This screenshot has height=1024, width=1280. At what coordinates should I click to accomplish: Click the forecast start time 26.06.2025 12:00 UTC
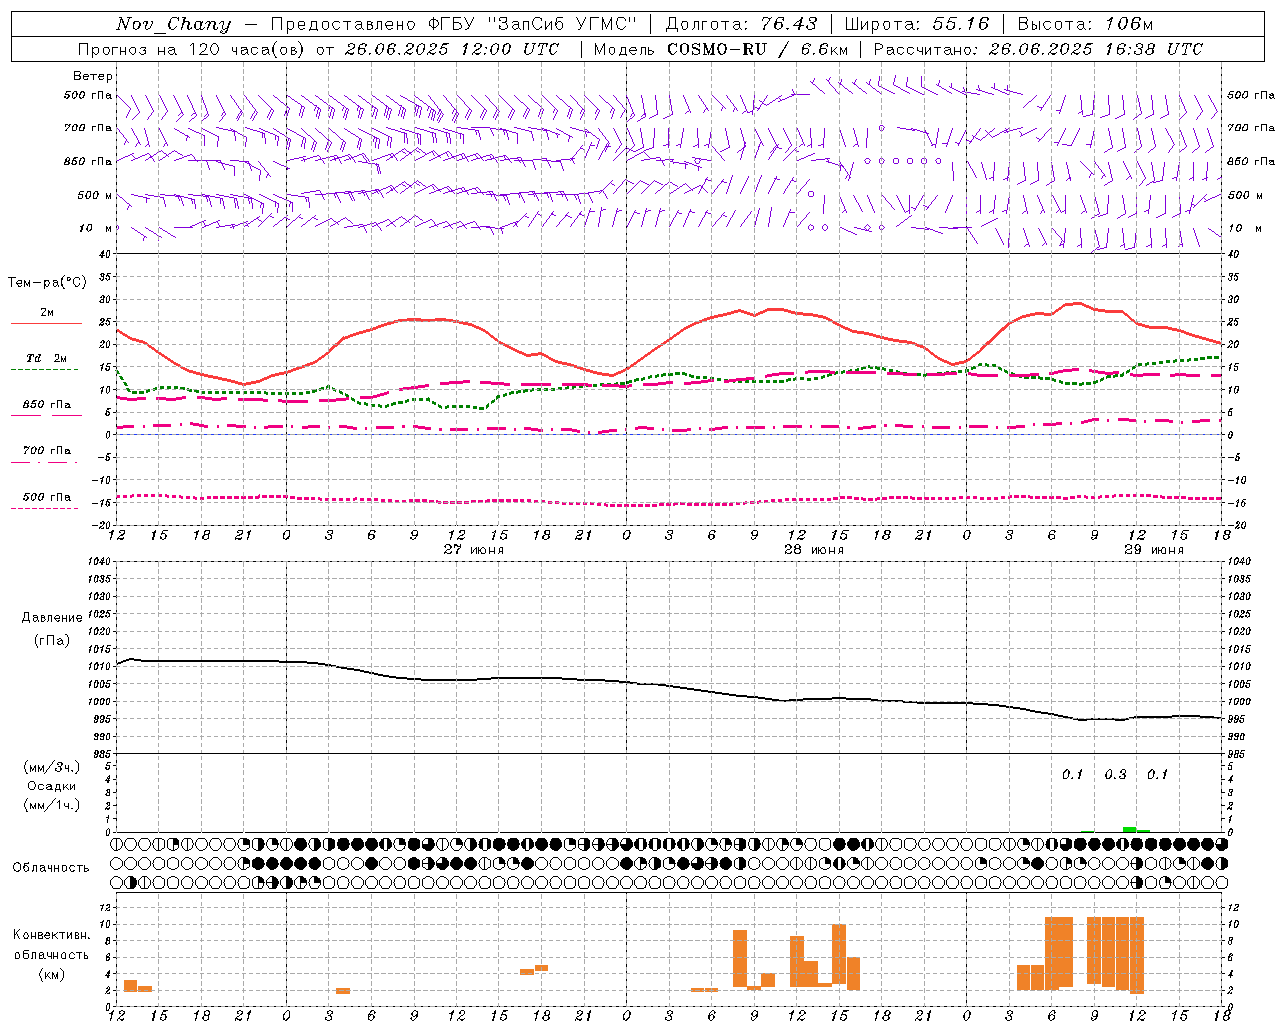(452, 49)
